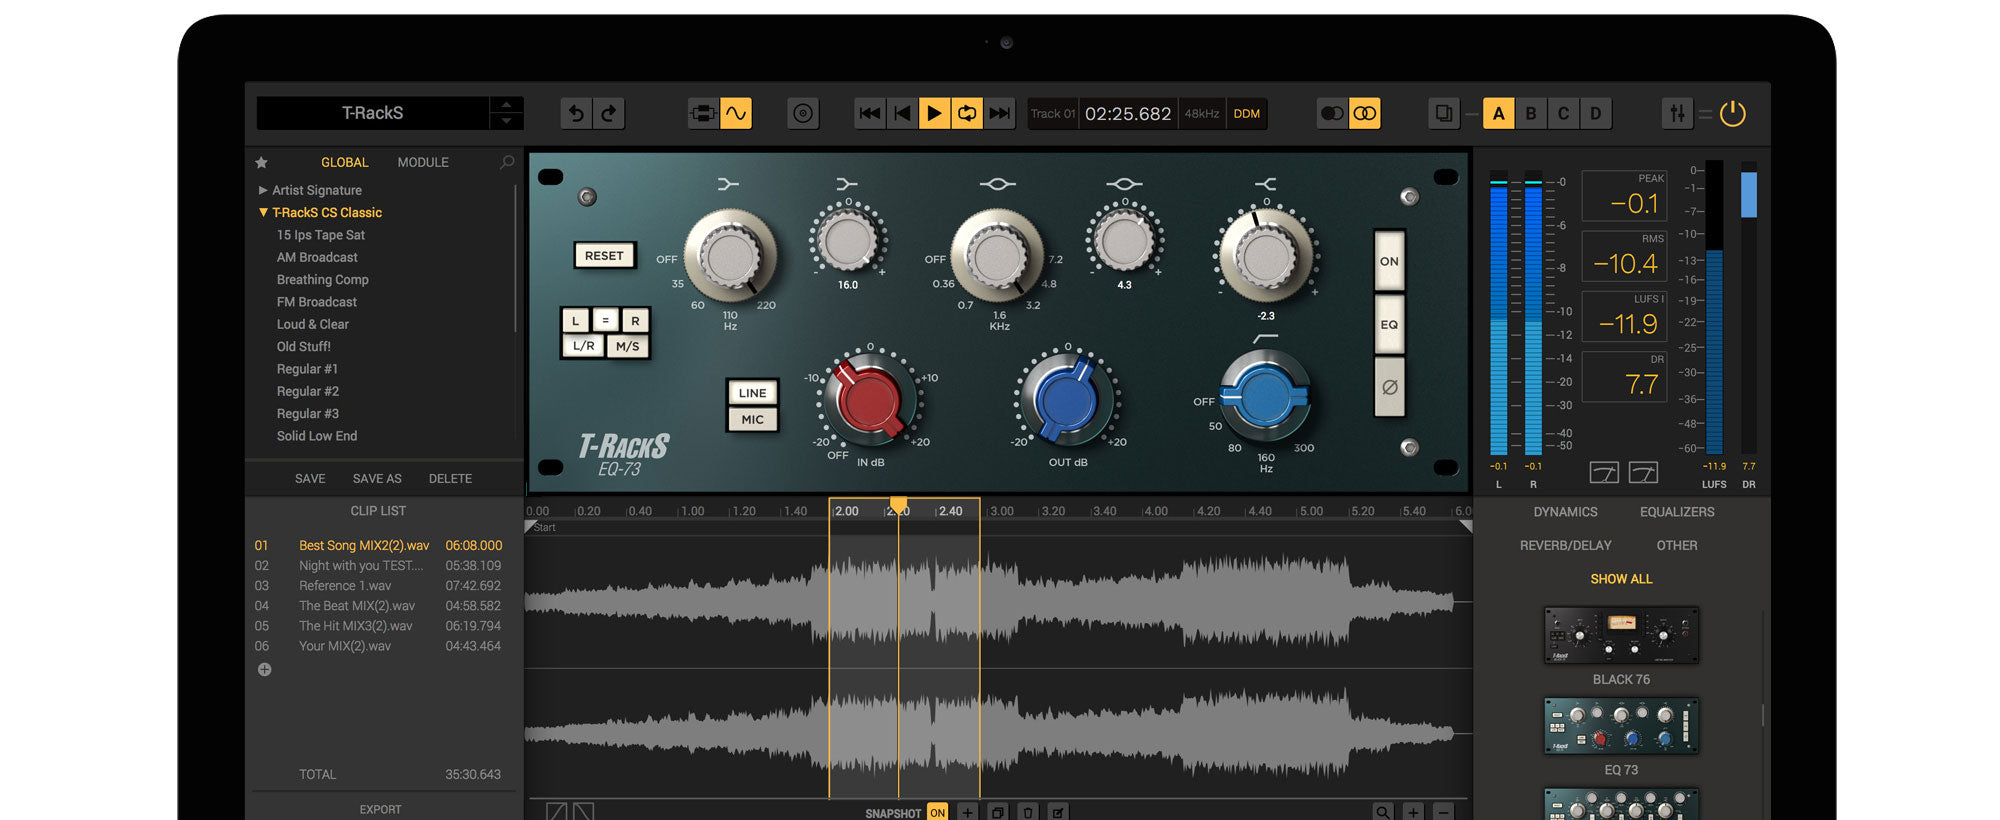Toggle phase invert switch
This screenshot has width=2000, height=820.
[x=1389, y=387]
